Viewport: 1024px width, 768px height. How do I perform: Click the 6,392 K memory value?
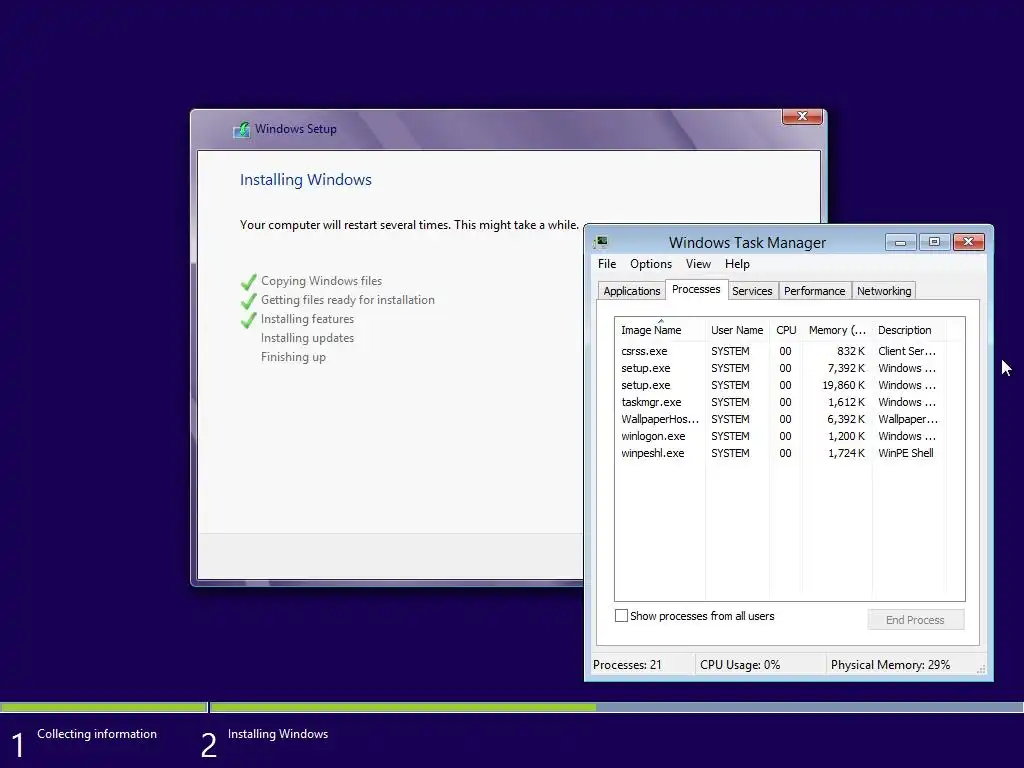pyautogui.click(x=846, y=419)
